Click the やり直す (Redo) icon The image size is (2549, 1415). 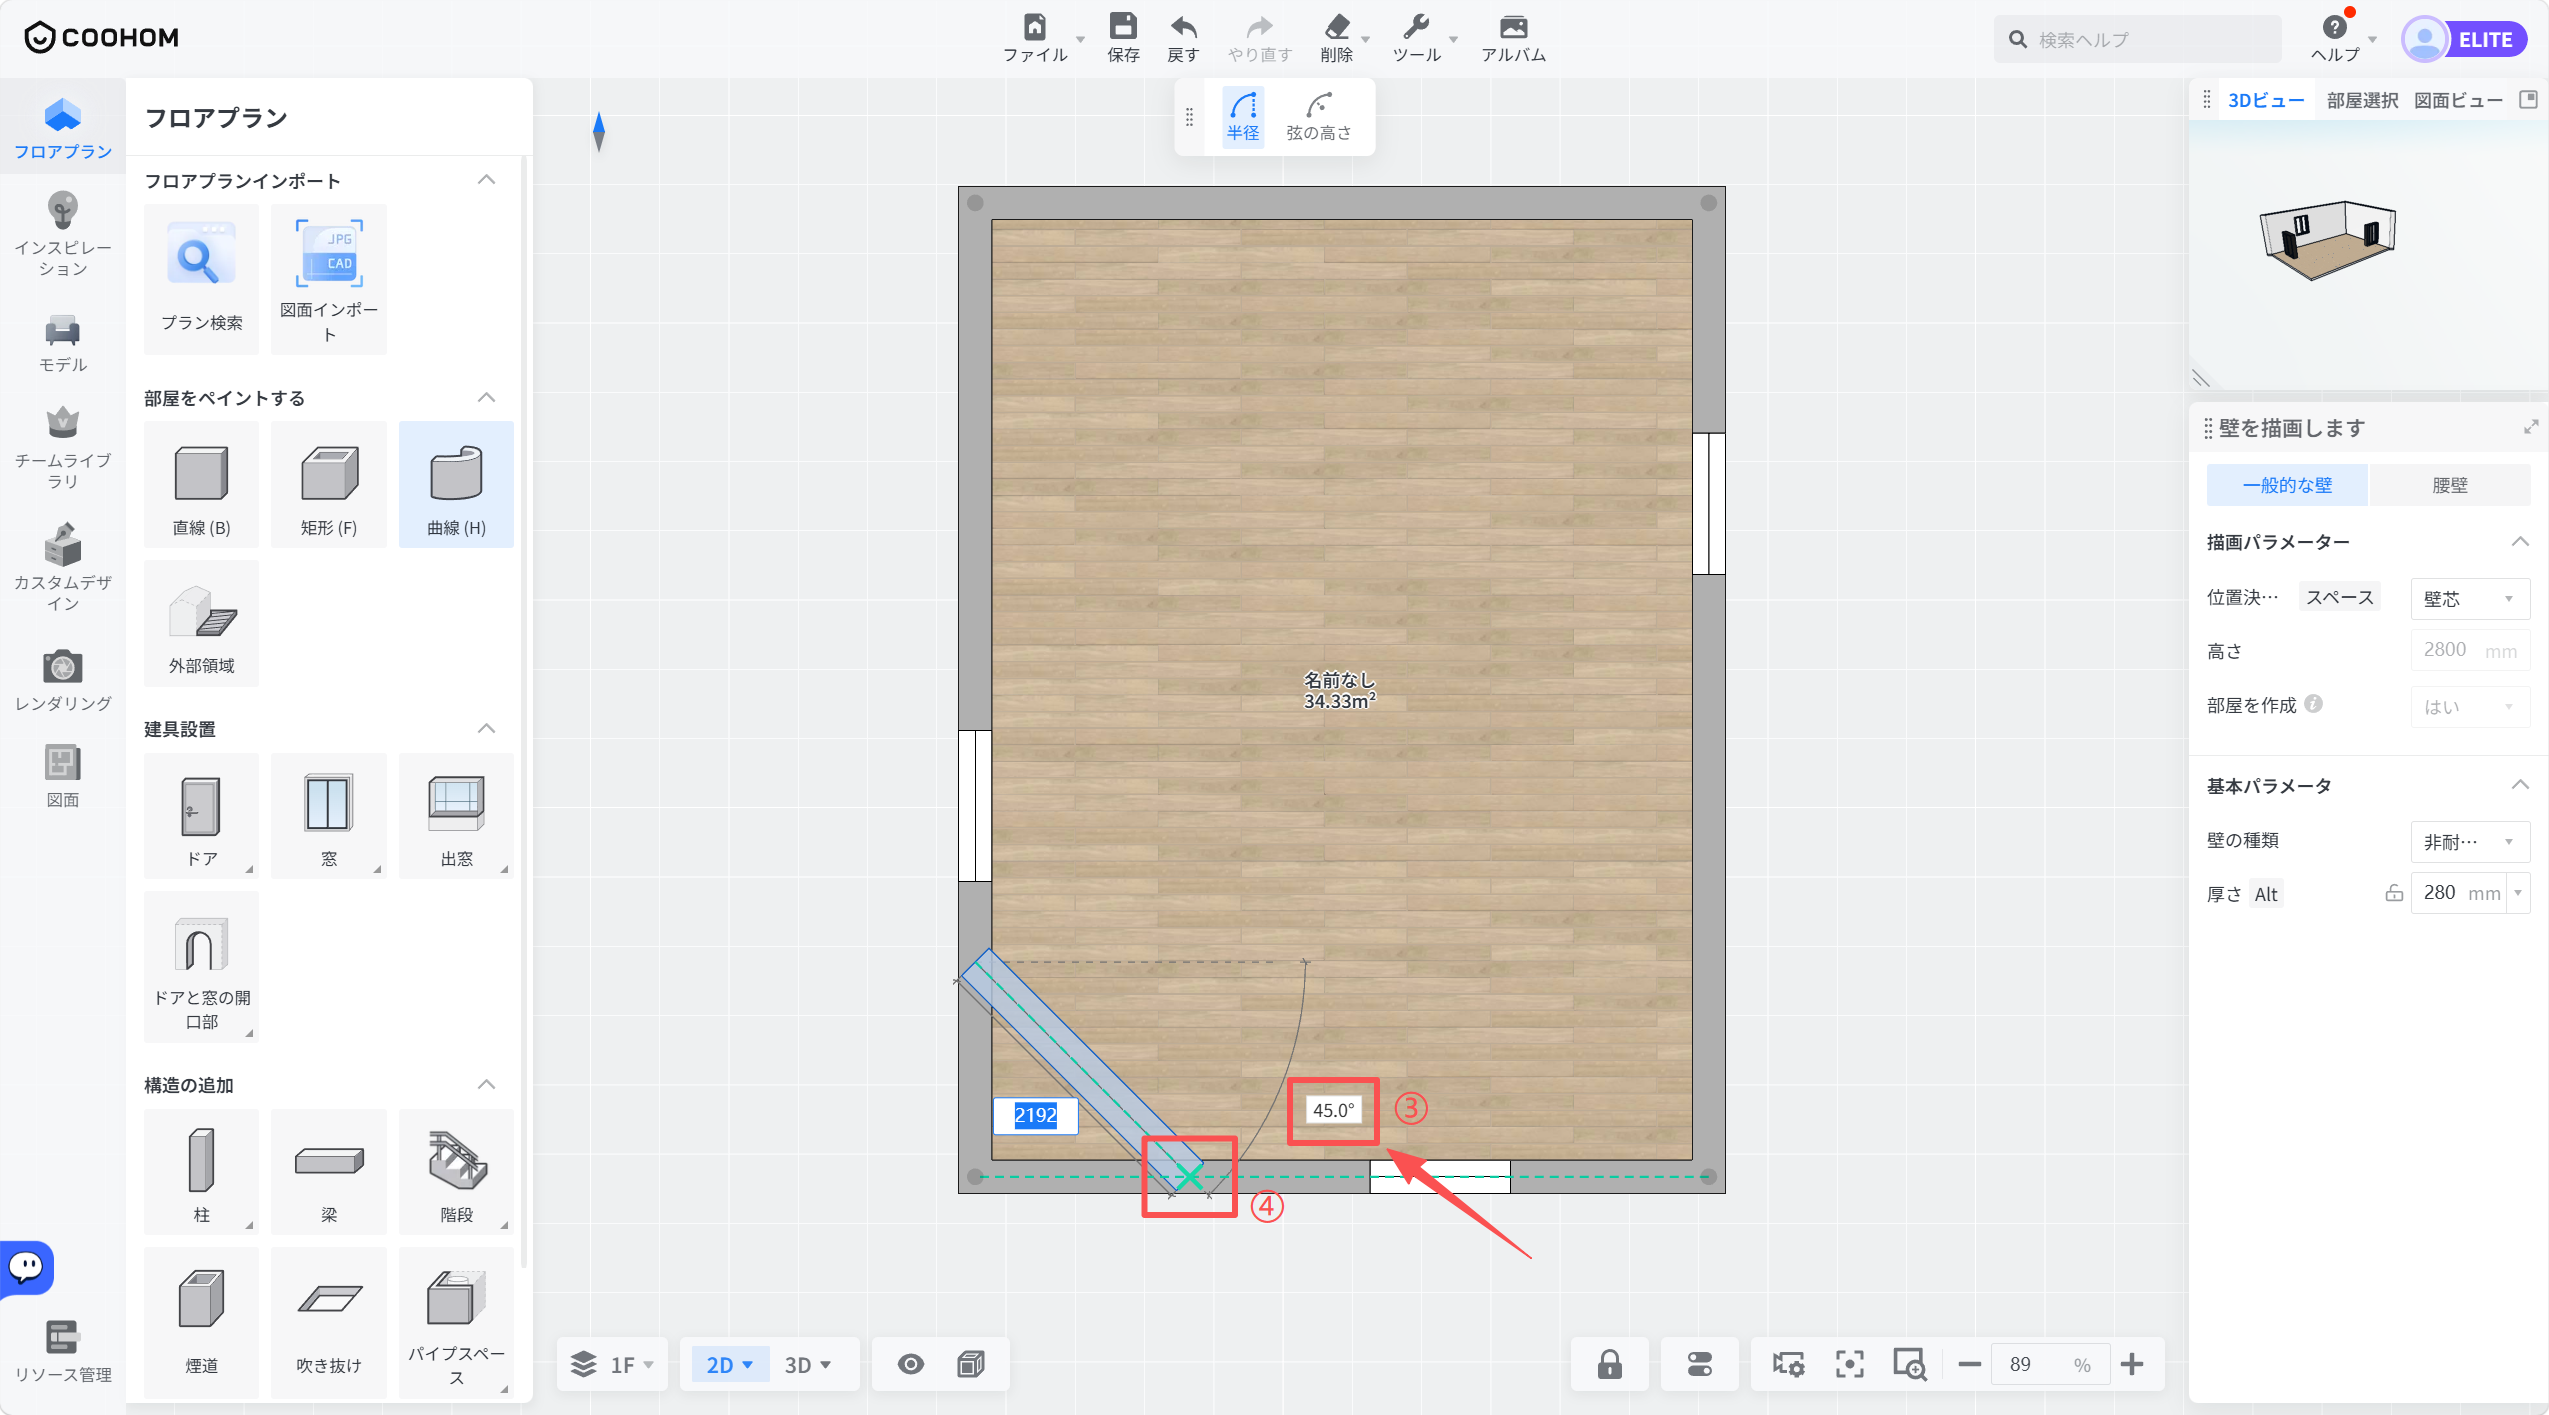pos(1259,38)
